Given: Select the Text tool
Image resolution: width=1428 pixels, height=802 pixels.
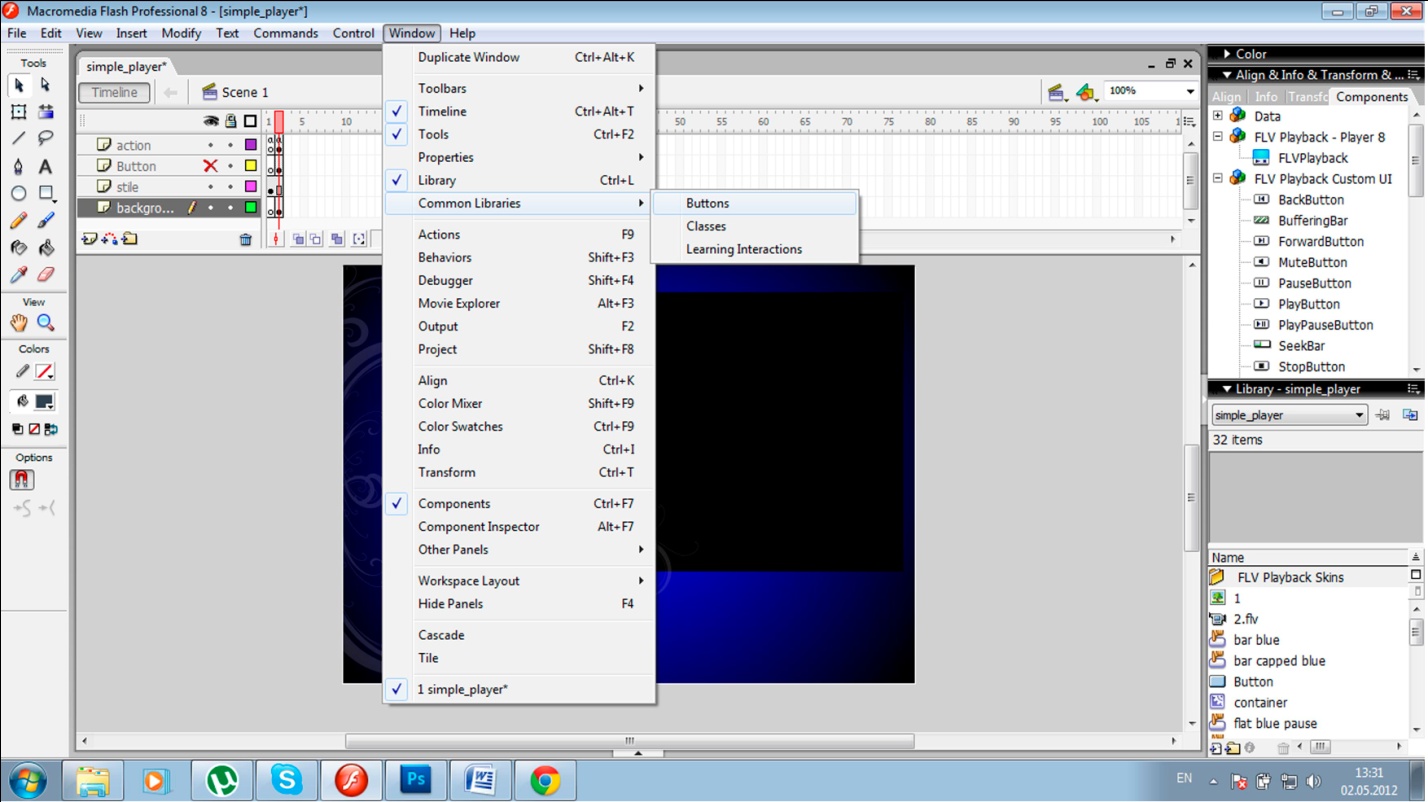Looking at the screenshot, I should tap(45, 166).
